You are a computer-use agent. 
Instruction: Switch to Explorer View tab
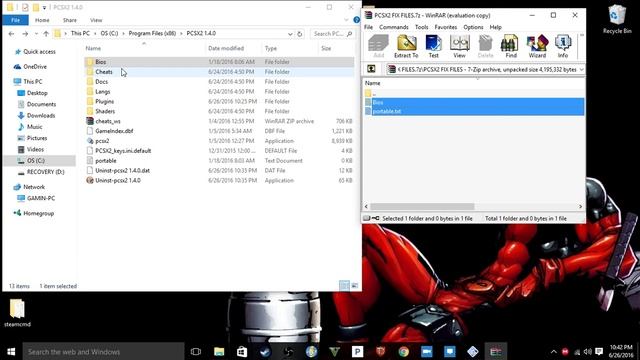[96, 20]
